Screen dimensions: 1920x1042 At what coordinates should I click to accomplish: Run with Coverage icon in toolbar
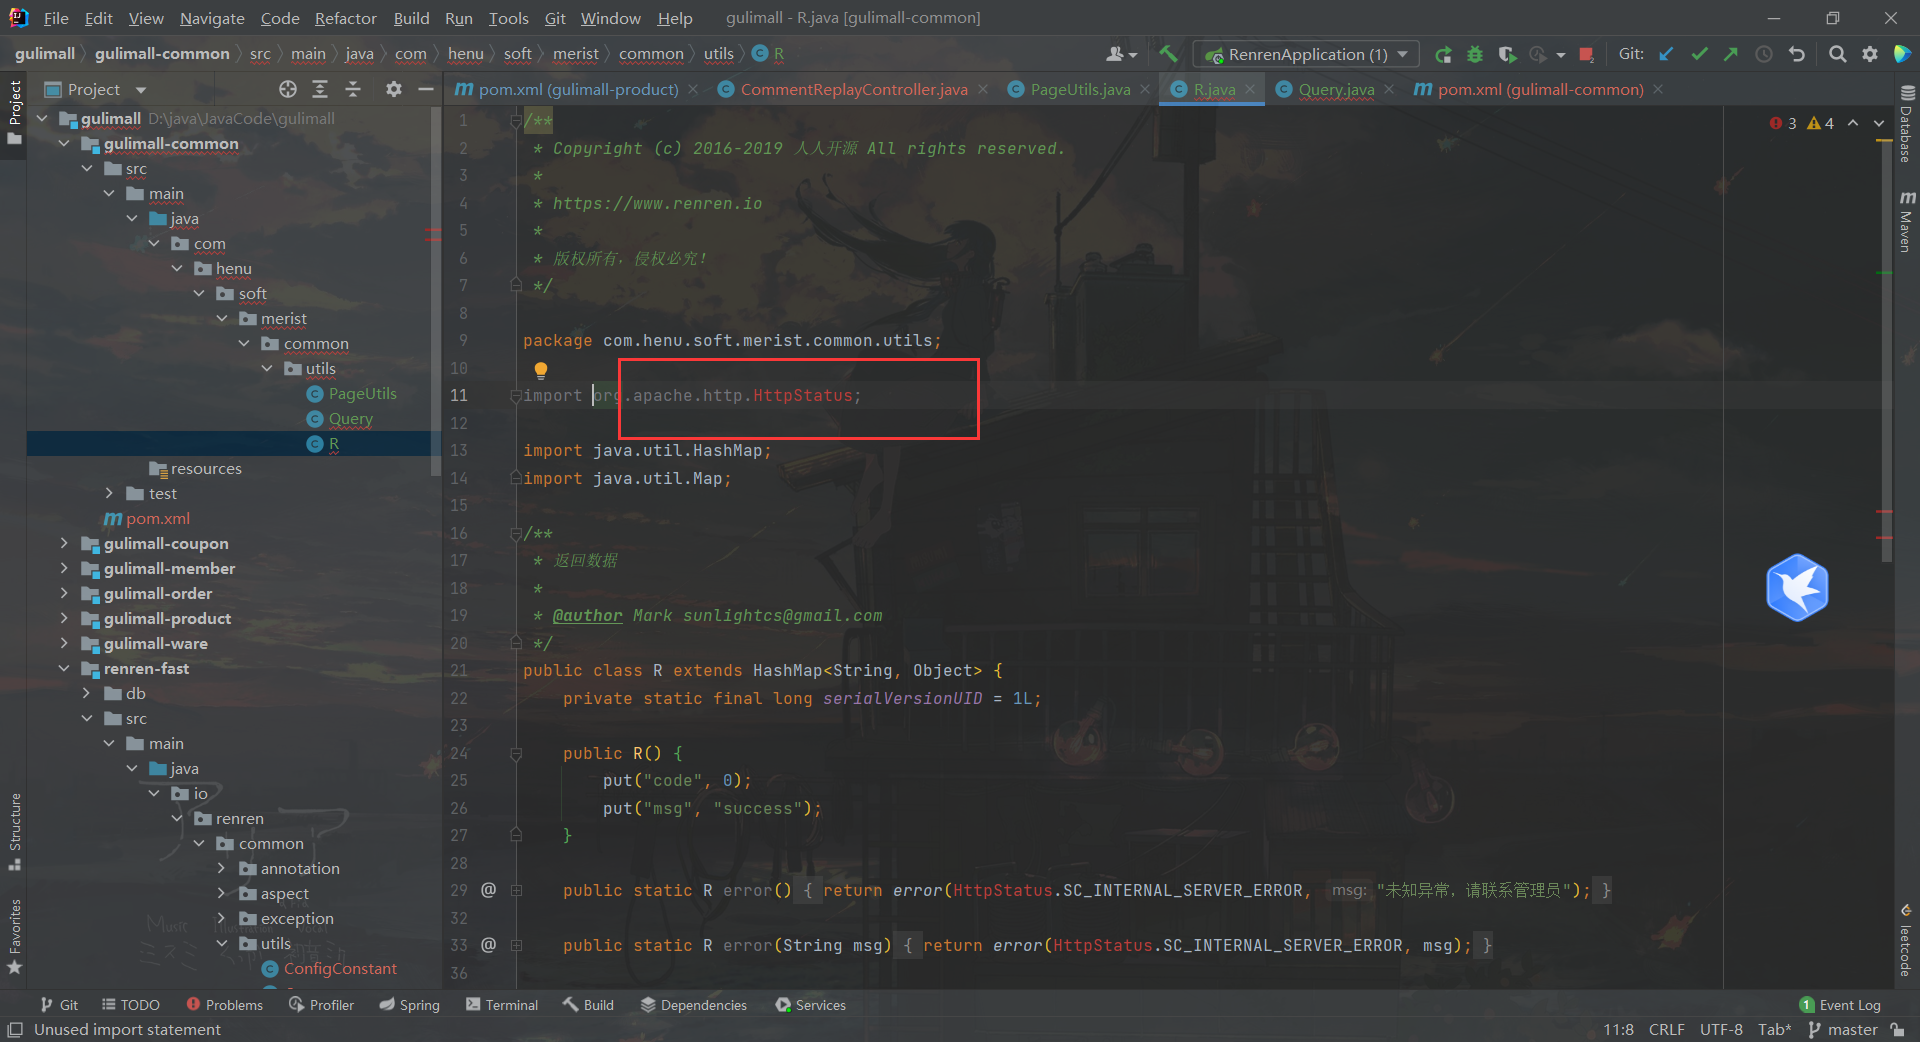(x=1507, y=54)
